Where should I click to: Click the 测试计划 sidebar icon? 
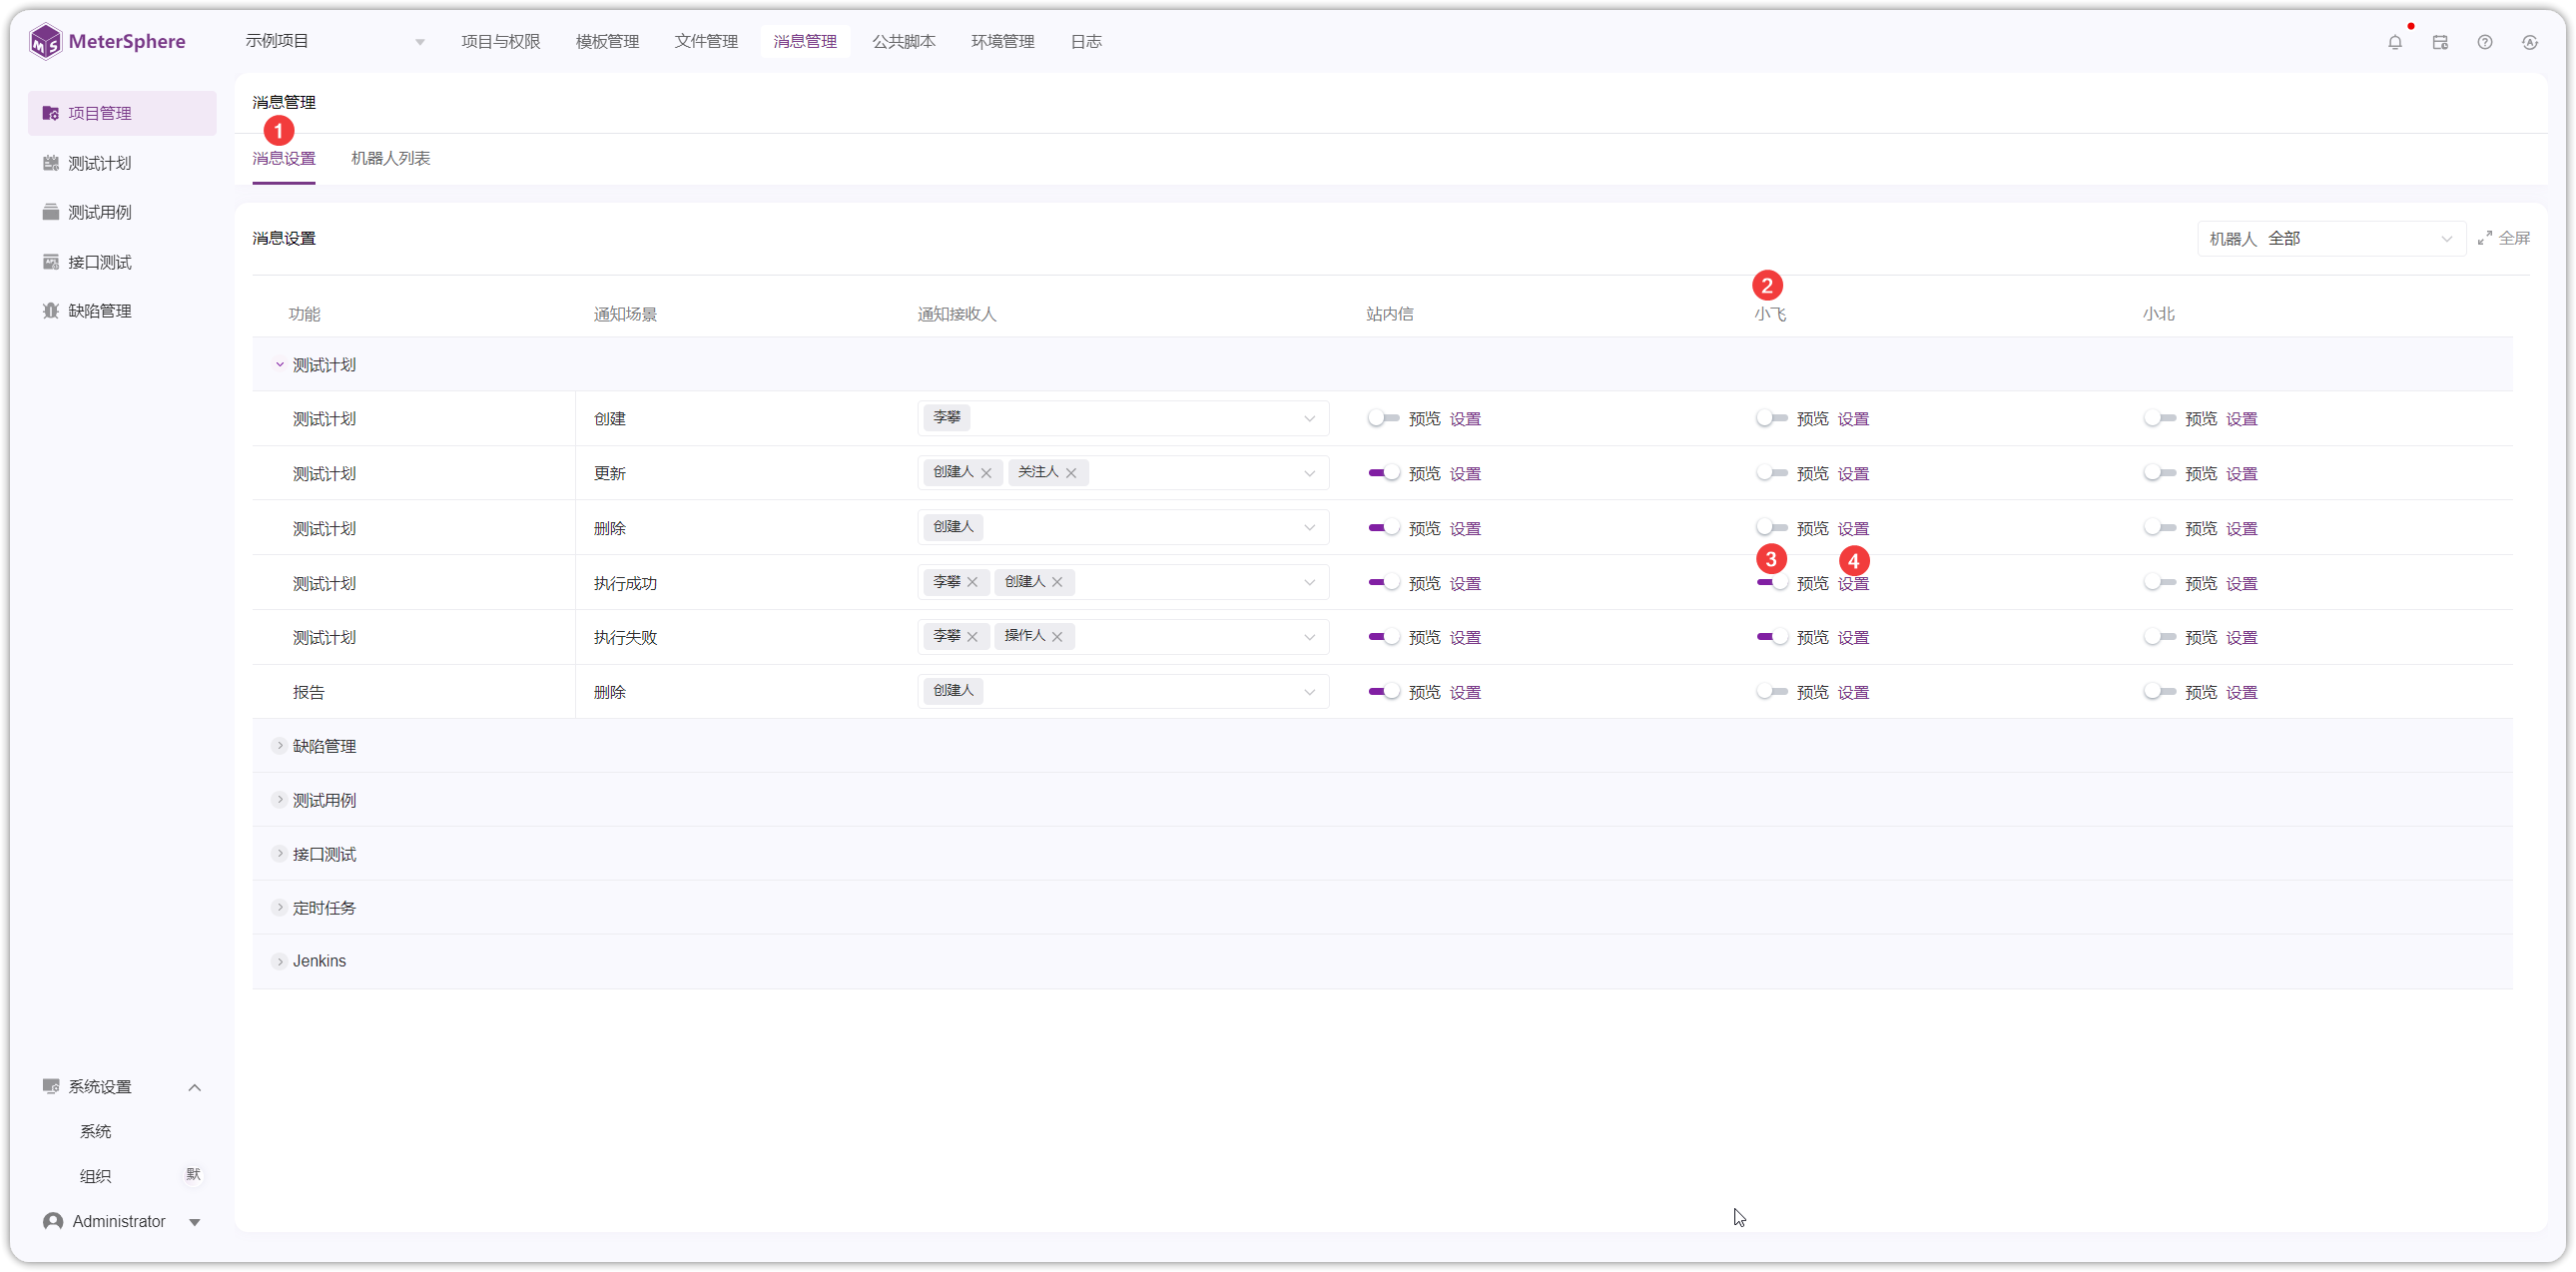pyautogui.click(x=50, y=163)
